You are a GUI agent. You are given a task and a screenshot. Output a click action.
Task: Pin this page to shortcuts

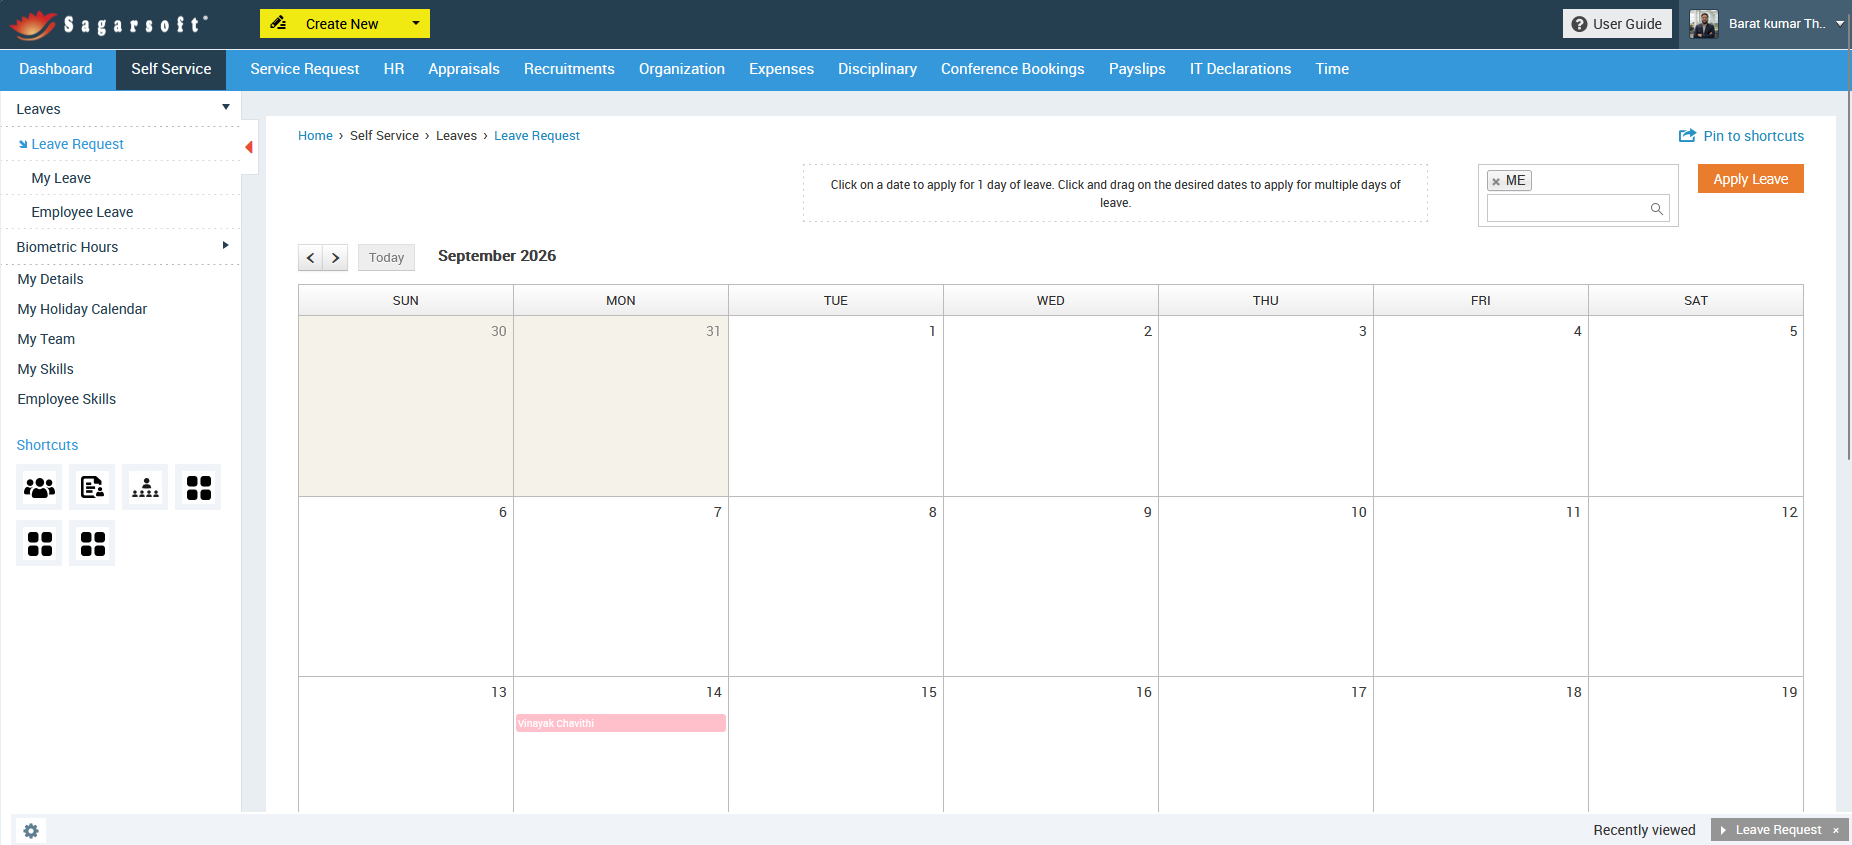coord(1741,136)
